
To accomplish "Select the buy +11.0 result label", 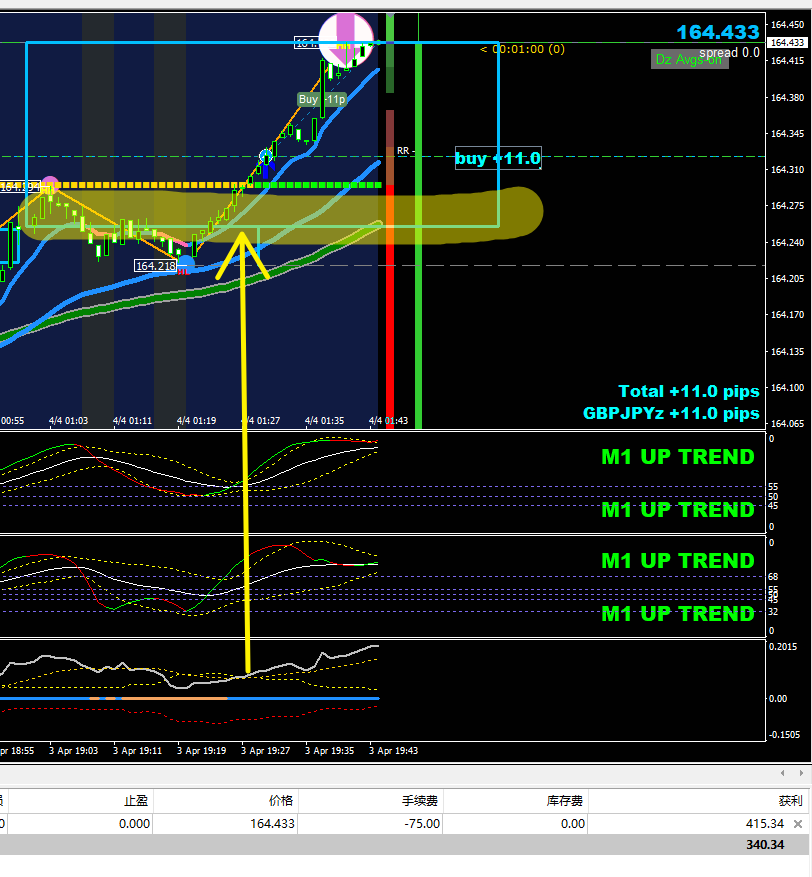I will click(x=498, y=158).
